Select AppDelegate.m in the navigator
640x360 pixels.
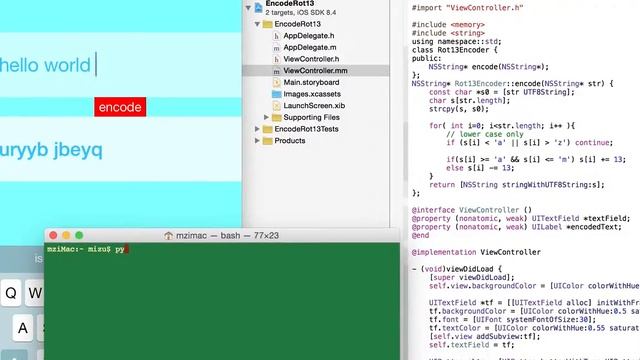(x=310, y=47)
